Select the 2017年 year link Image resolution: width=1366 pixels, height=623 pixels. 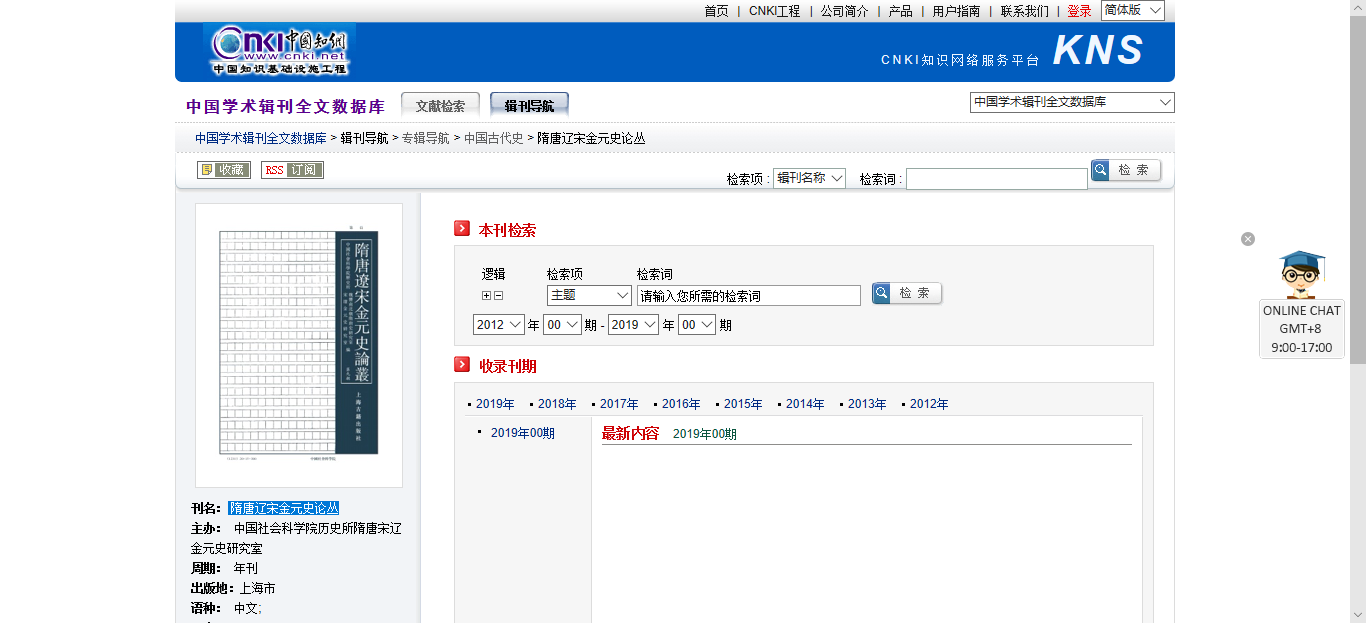(x=619, y=404)
